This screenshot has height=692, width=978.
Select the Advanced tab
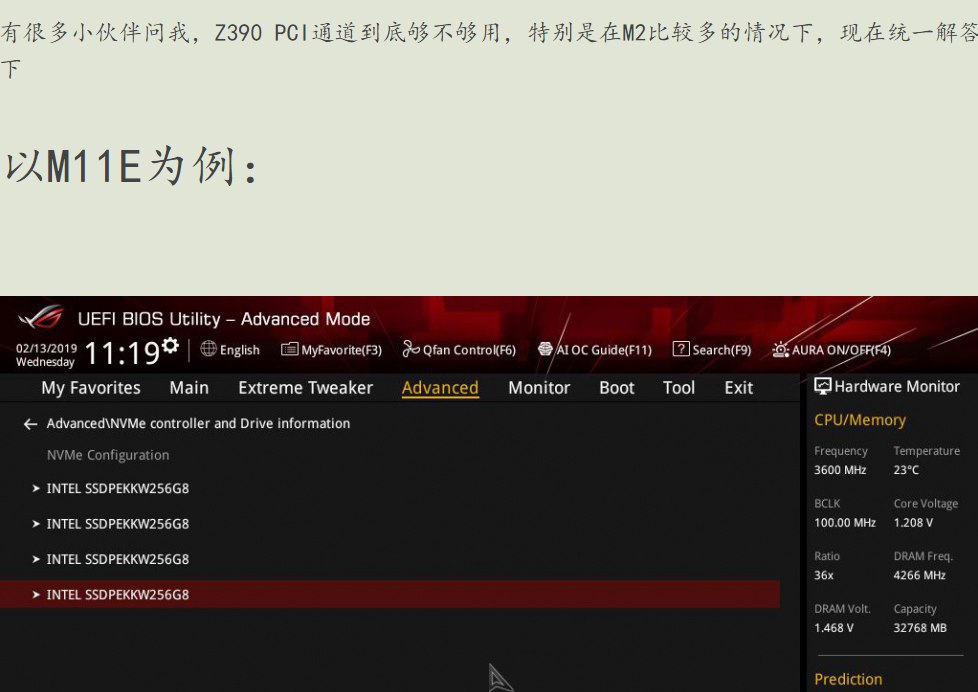440,388
